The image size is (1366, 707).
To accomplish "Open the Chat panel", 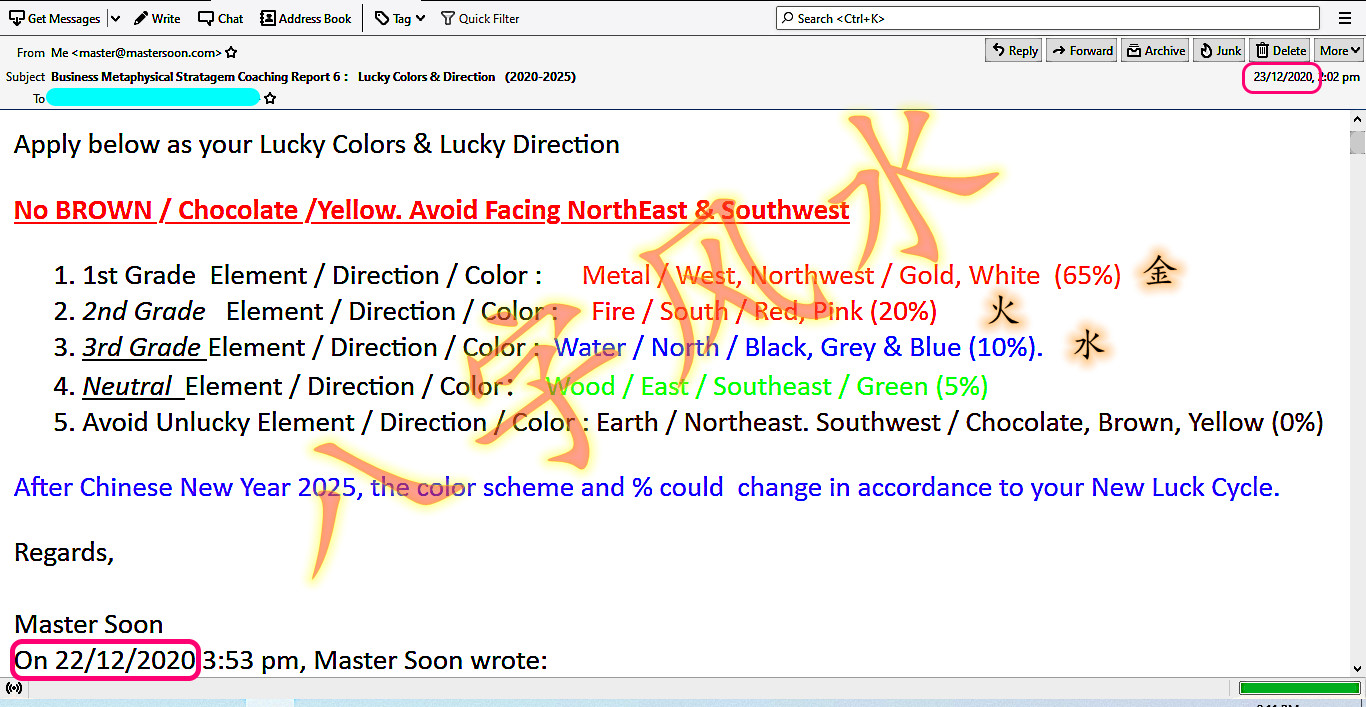I will tap(220, 18).
